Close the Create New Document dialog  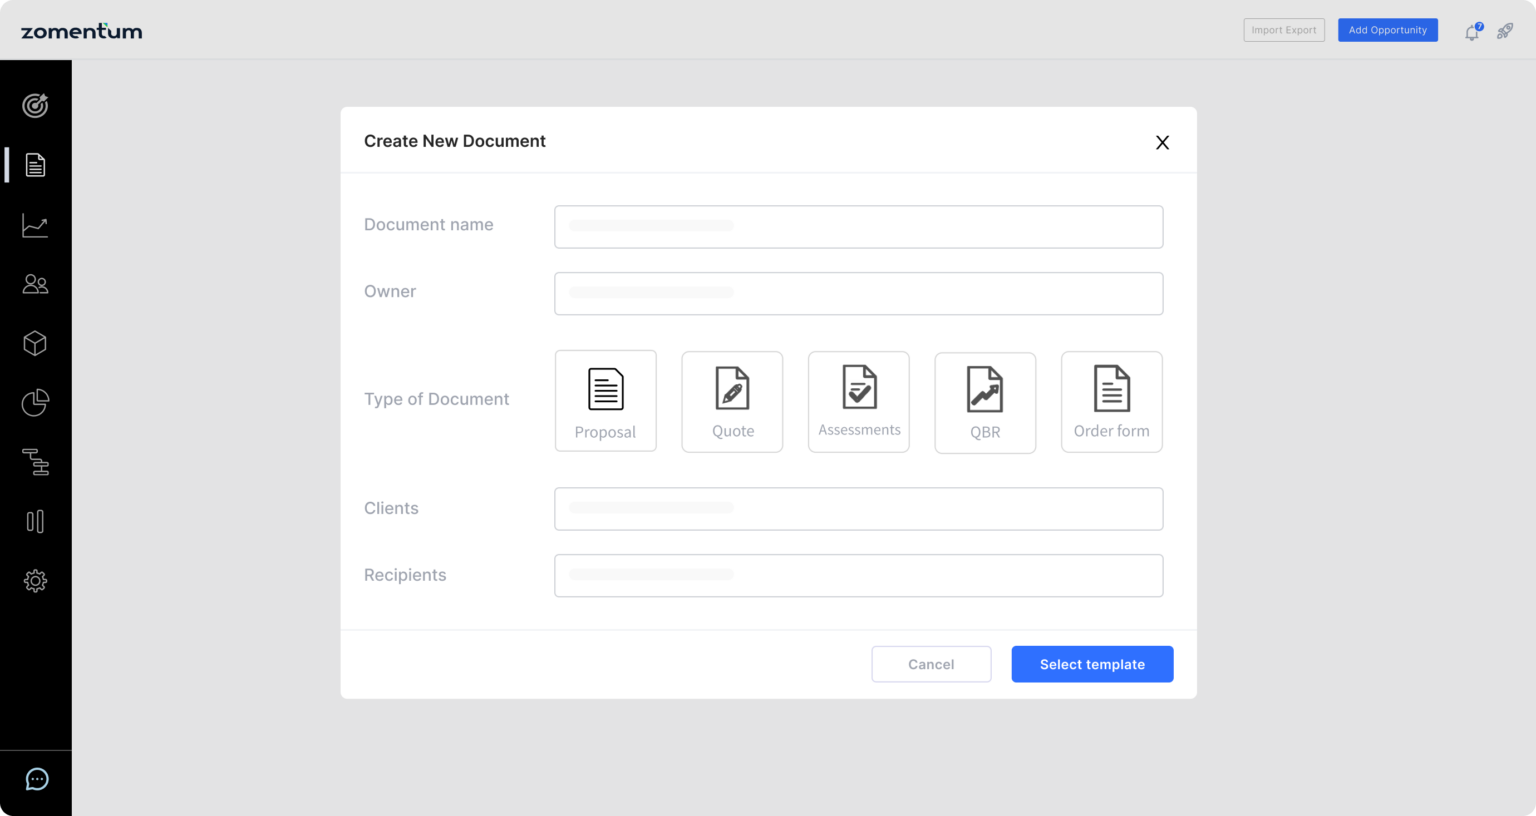[1162, 142]
